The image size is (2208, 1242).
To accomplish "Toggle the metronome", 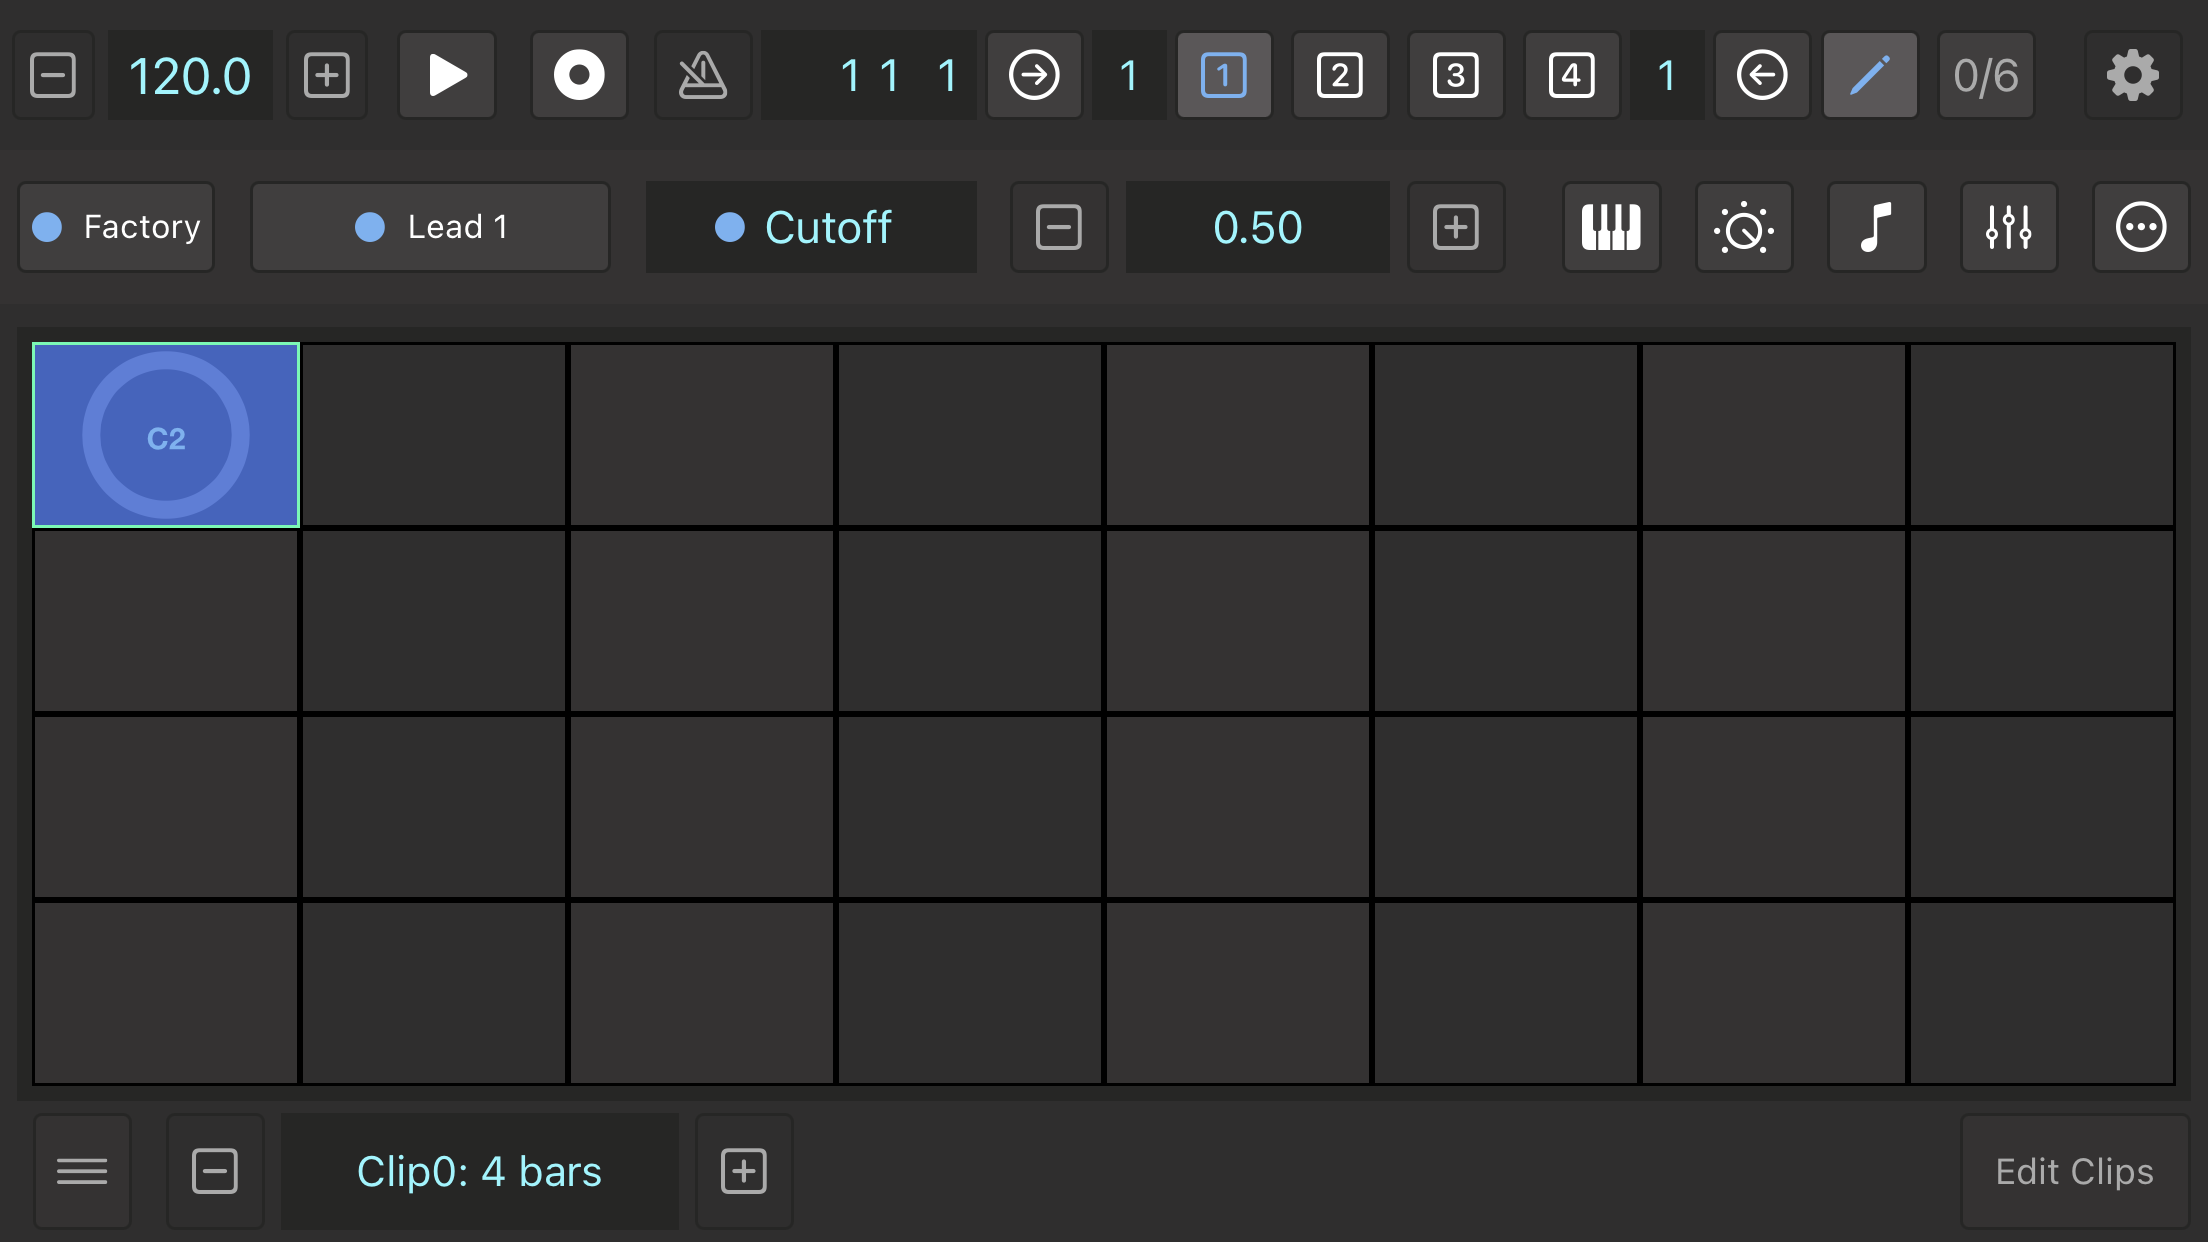I will pos(702,76).
